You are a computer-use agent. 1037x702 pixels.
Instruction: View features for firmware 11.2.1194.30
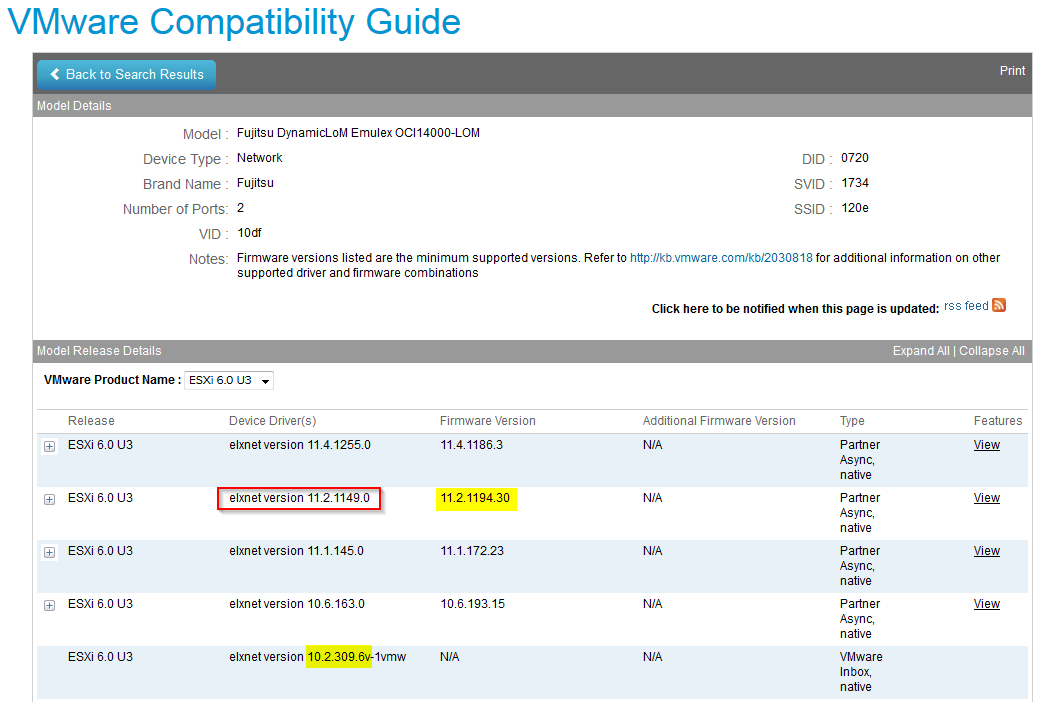[x=986, y=498]
